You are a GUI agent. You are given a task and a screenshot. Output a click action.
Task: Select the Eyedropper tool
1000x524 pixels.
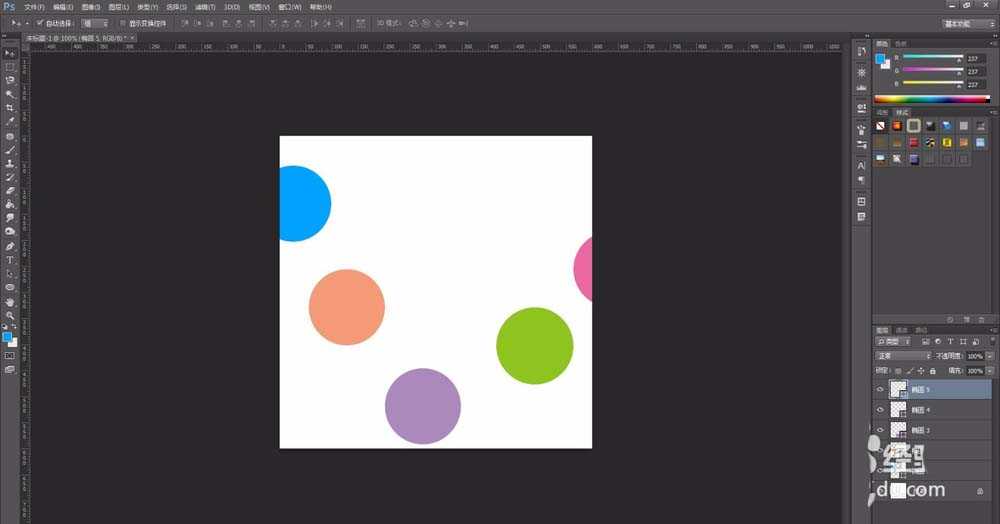(x=10, y=121)
